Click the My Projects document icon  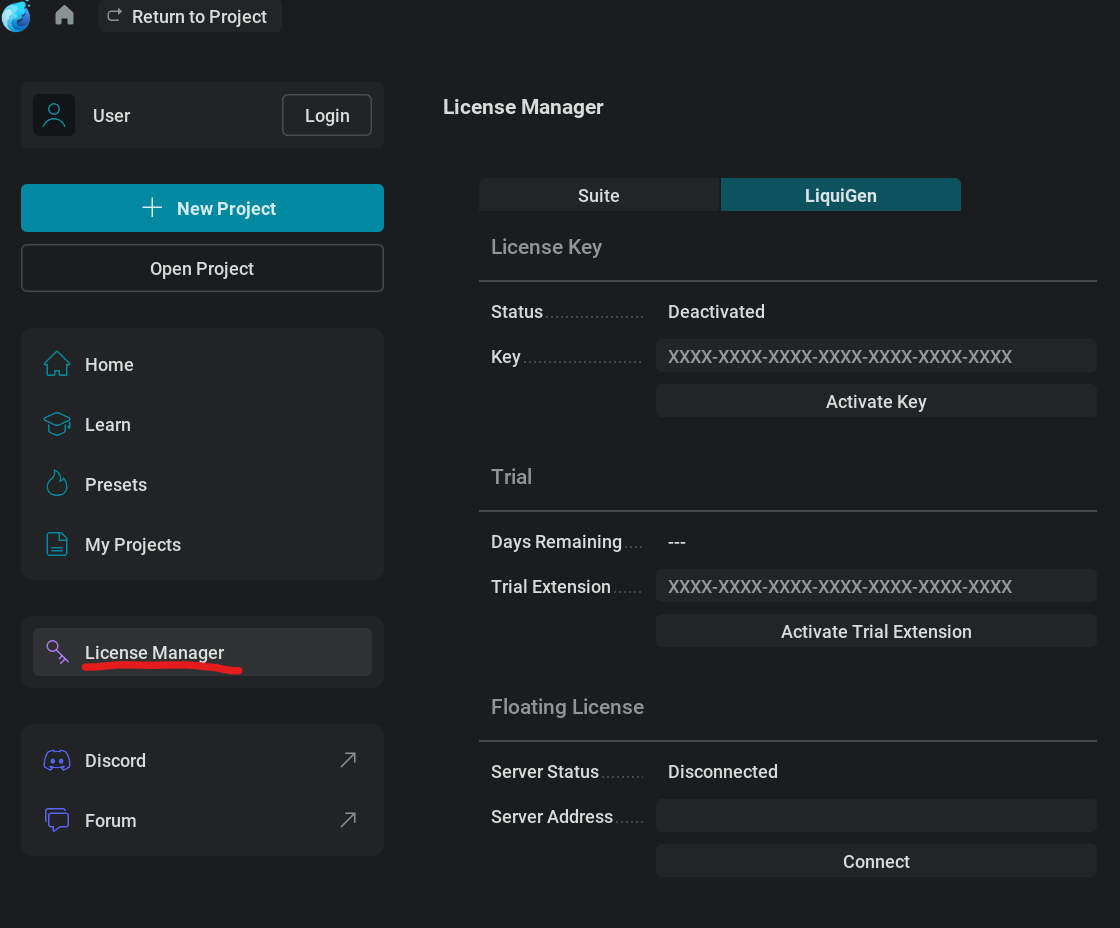(x=57, y=544)
